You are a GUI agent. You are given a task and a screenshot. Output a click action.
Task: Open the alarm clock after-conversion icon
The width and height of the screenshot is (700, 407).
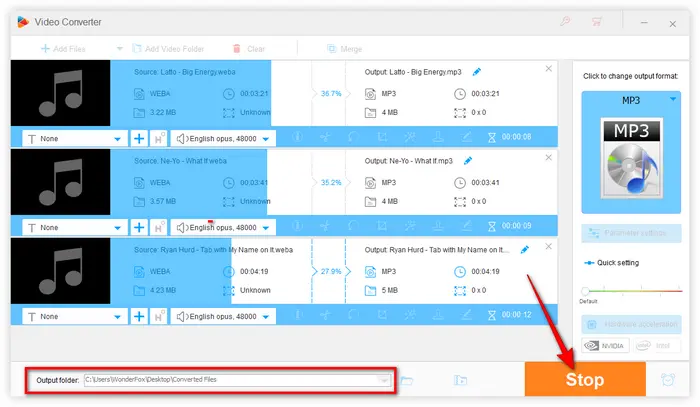[668, 380]
